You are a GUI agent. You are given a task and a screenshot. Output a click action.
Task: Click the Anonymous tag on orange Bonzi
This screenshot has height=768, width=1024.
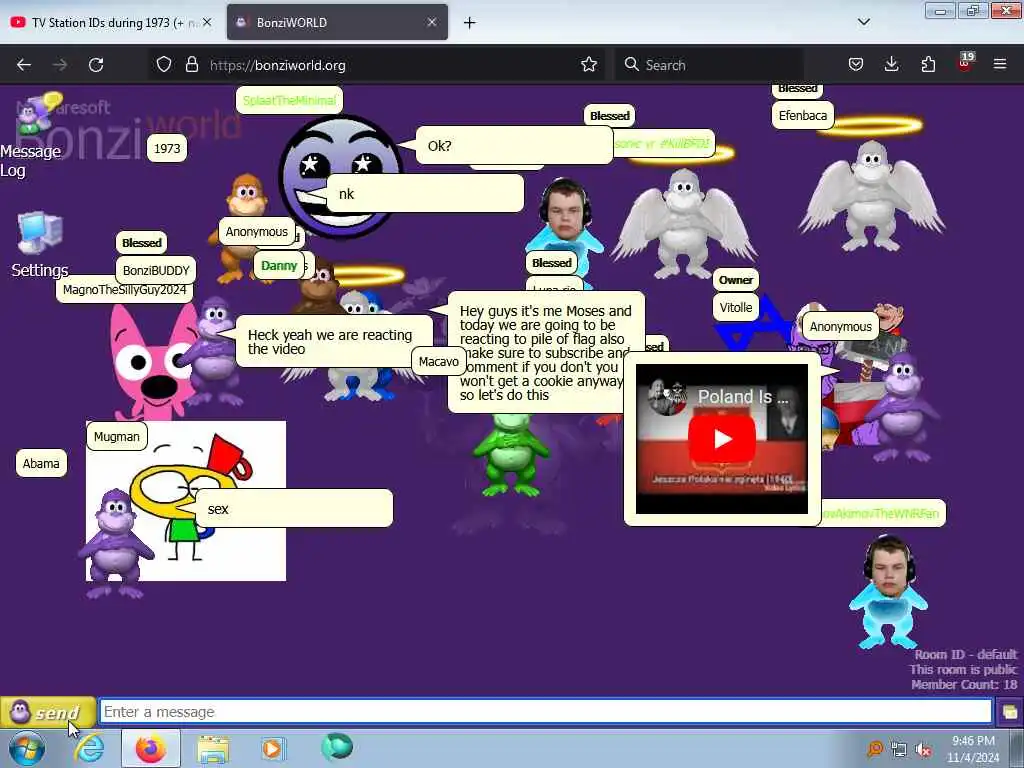point(257,232)
